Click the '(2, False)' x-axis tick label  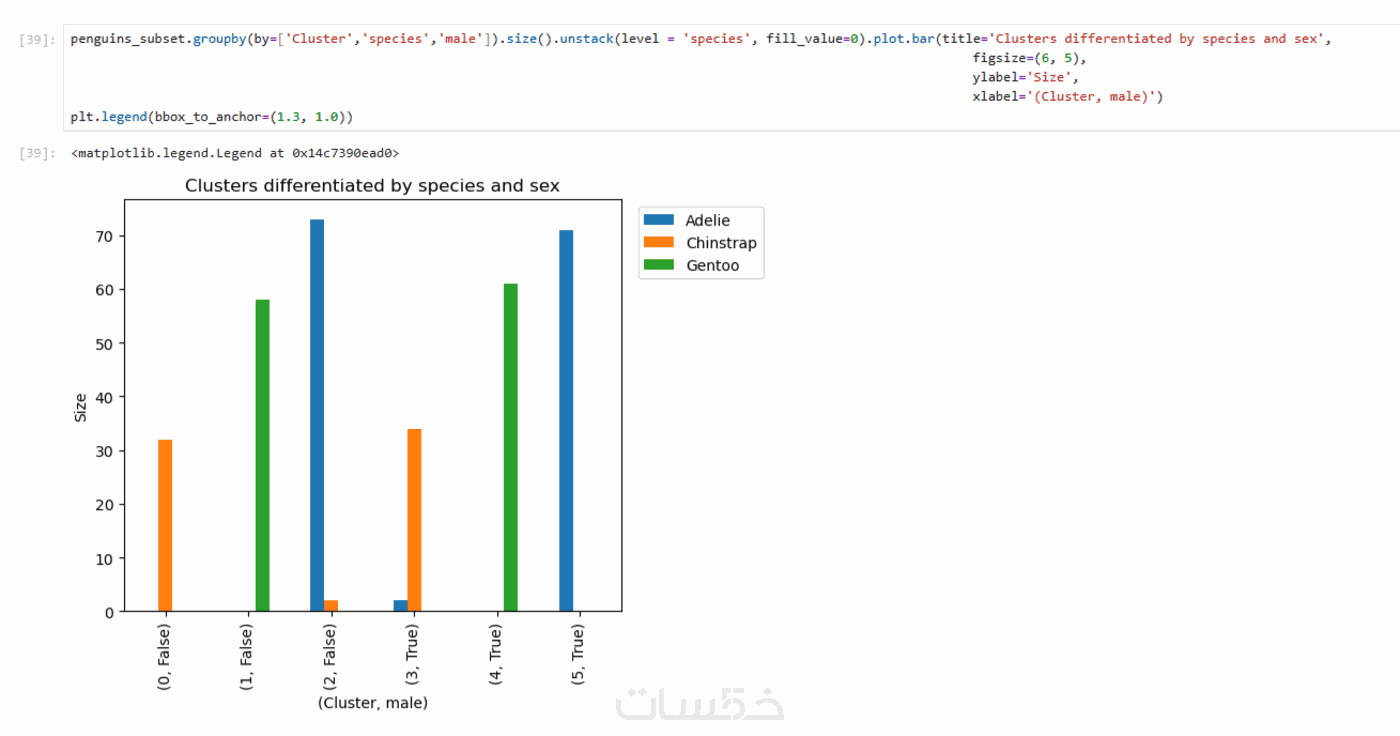coord(331,657)
